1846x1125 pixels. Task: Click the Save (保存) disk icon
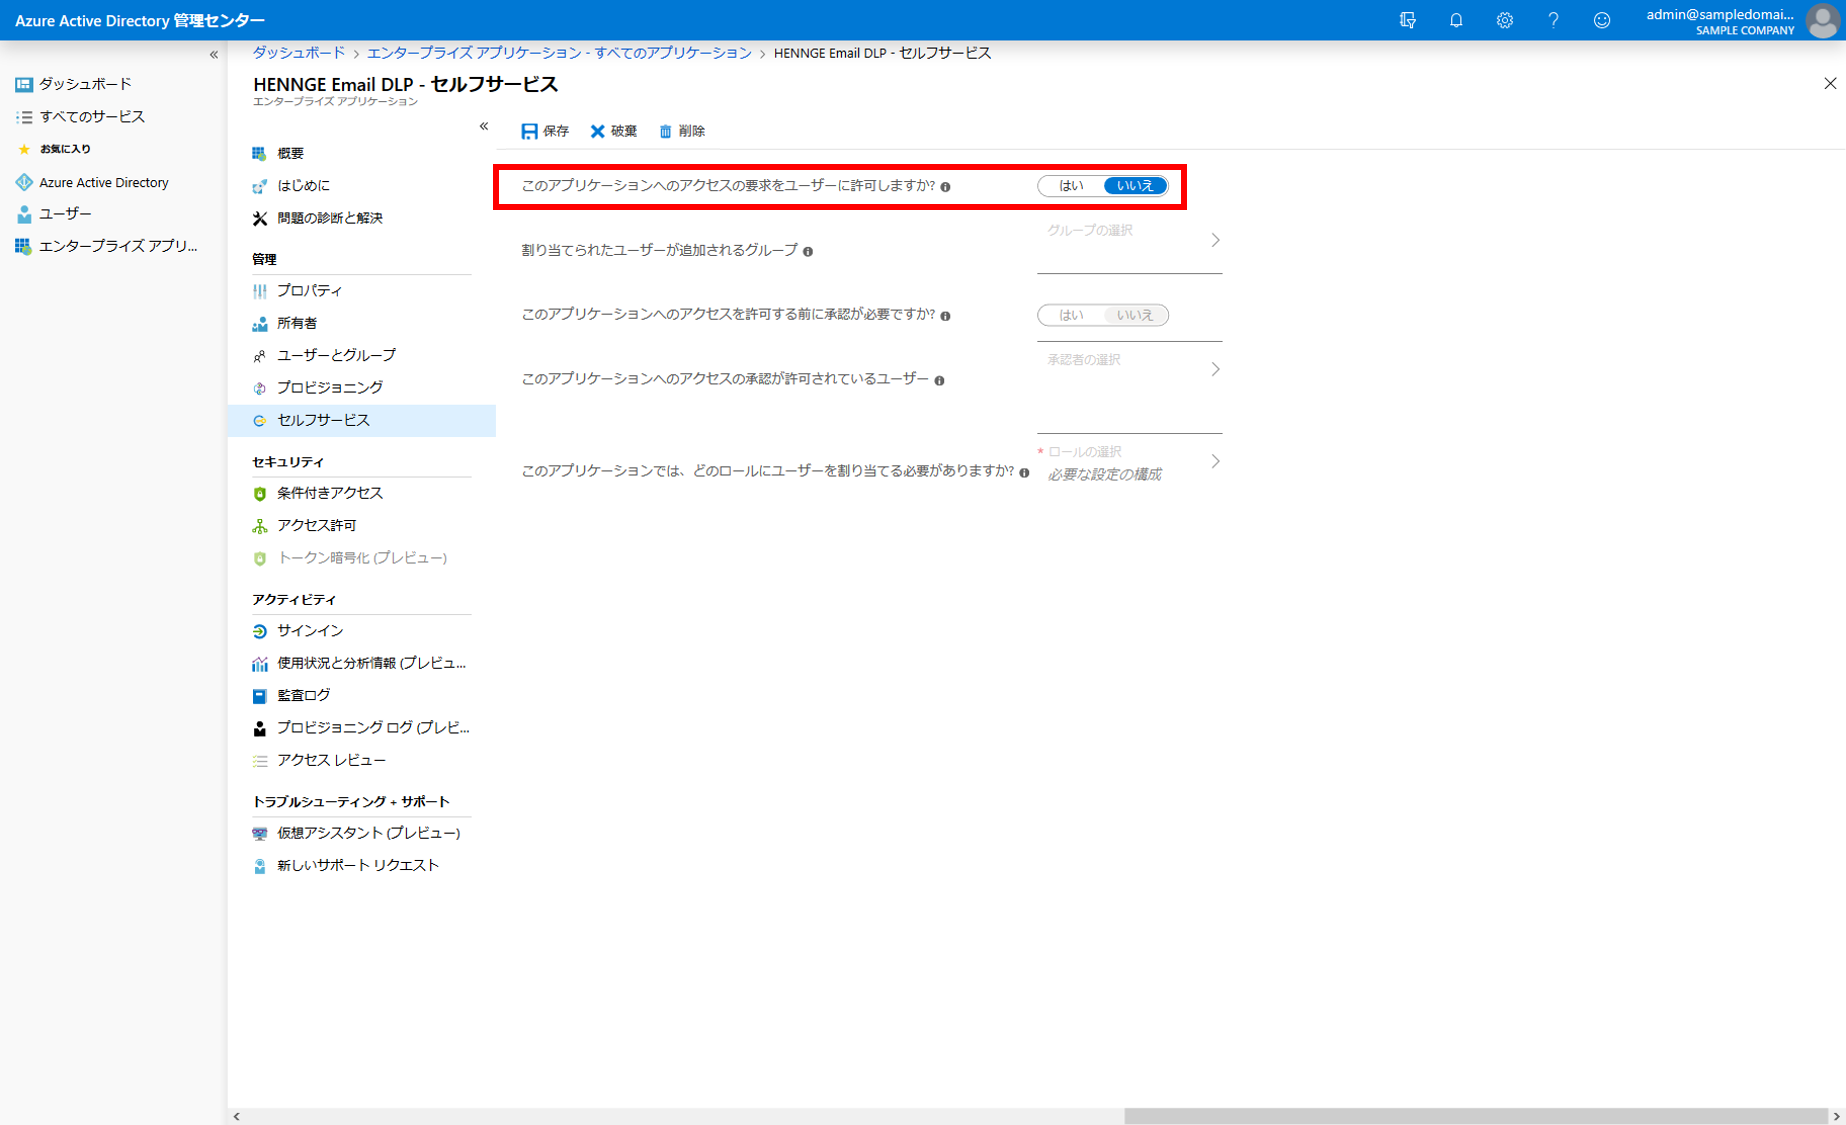[x=529, y=131]
